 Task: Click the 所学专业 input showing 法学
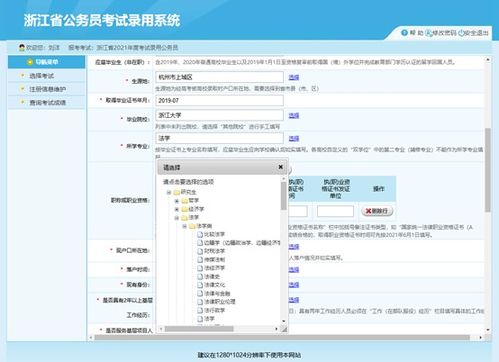tap(219, 138)
